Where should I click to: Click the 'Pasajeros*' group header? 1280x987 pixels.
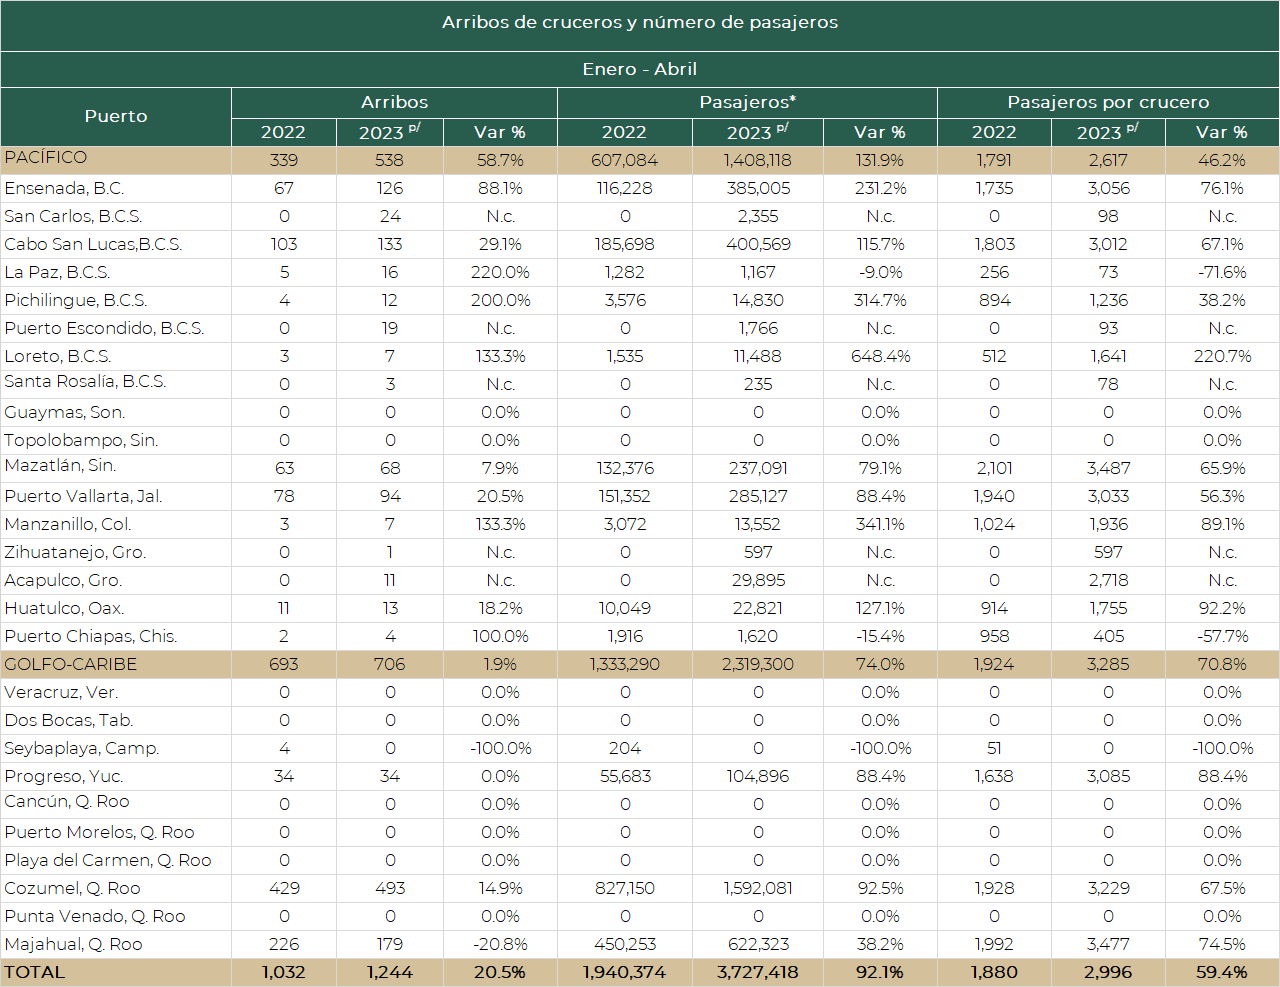point(747,102)
